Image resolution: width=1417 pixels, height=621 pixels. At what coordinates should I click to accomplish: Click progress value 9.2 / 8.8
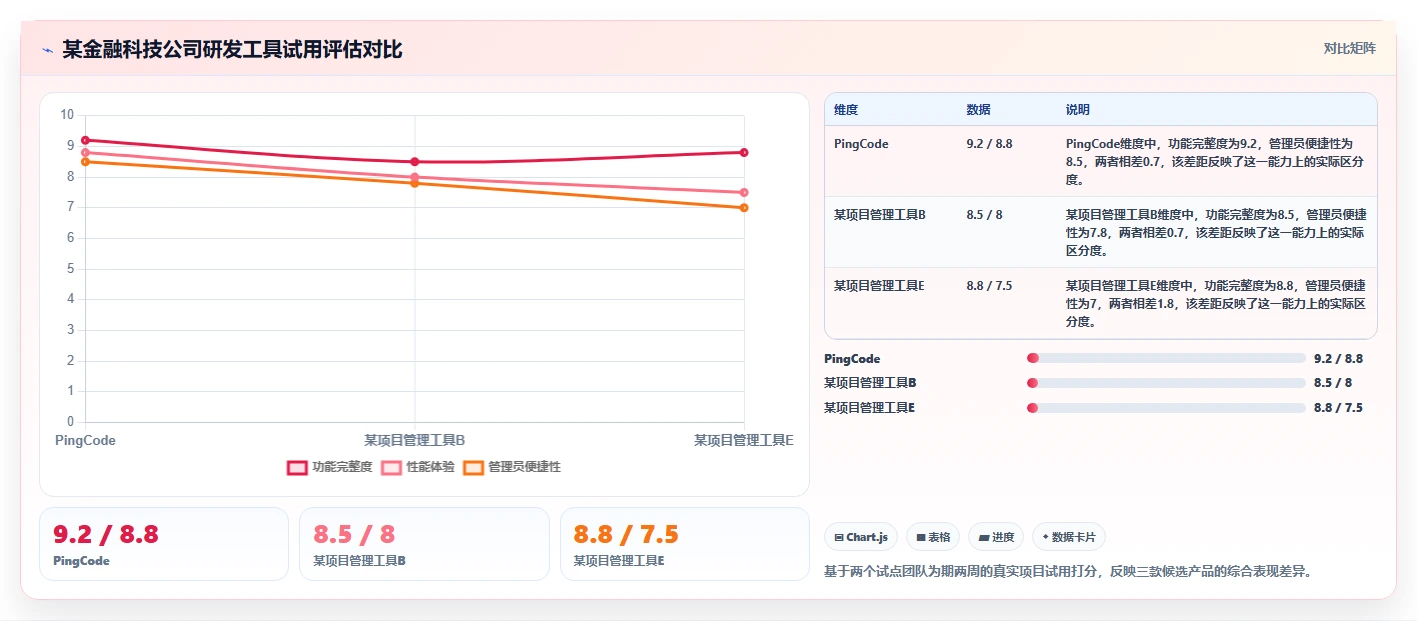1338,358
